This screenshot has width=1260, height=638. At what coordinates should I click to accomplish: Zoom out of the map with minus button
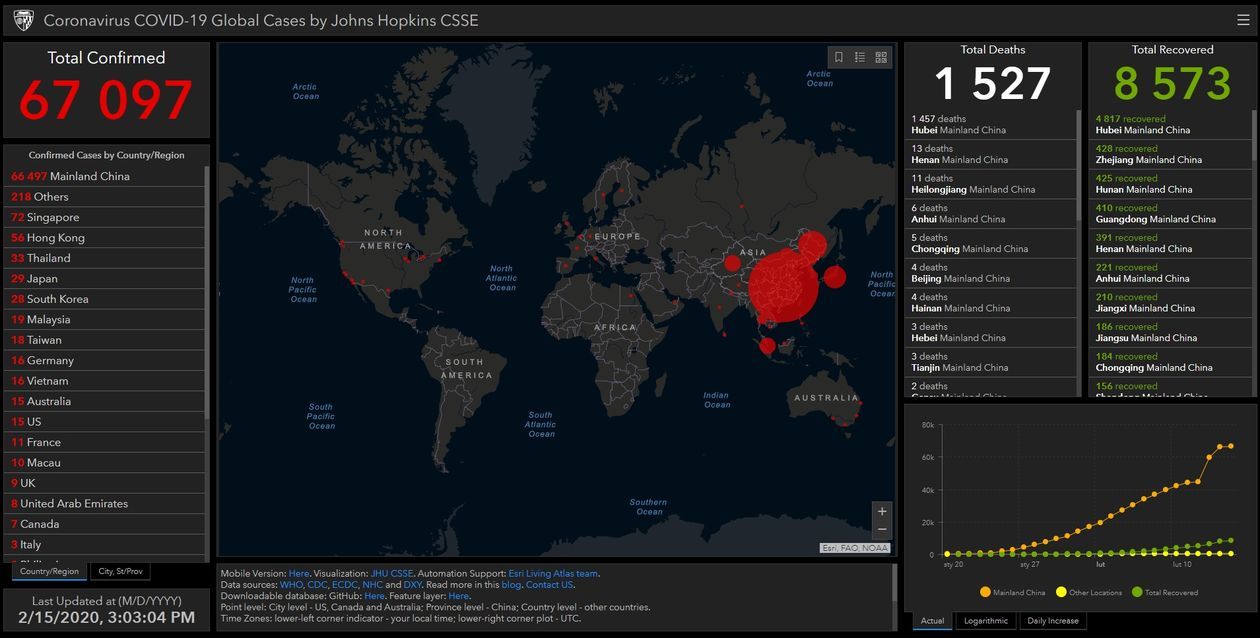click(x=881, y=529)
